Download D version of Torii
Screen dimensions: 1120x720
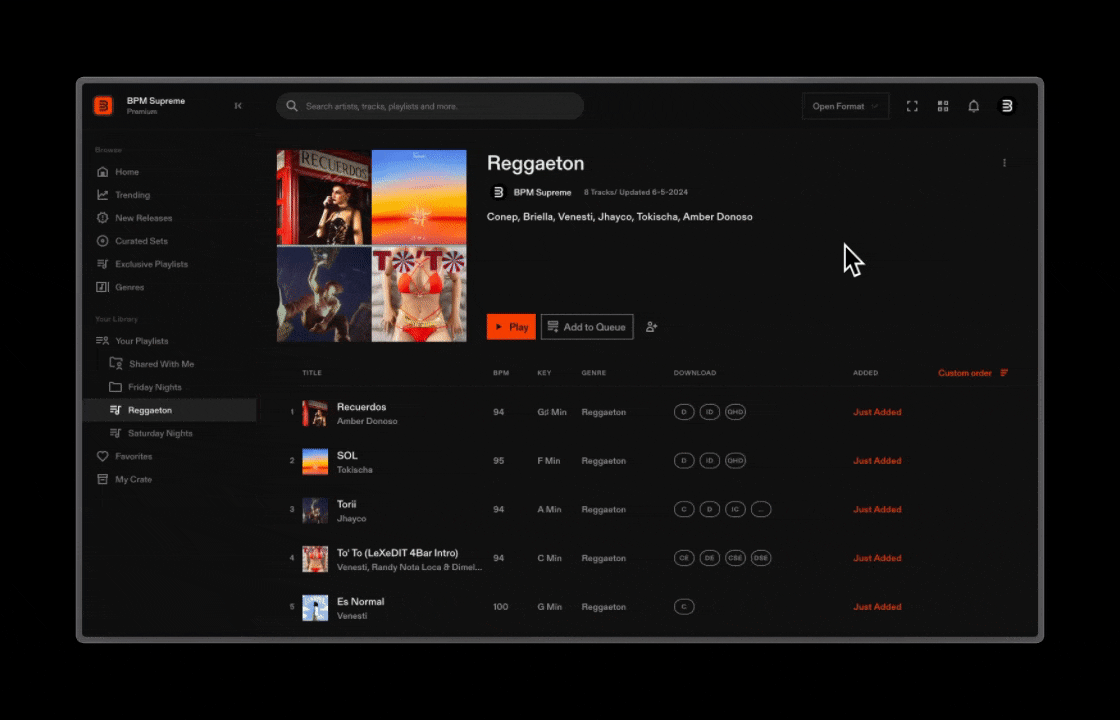pos(709,509)
